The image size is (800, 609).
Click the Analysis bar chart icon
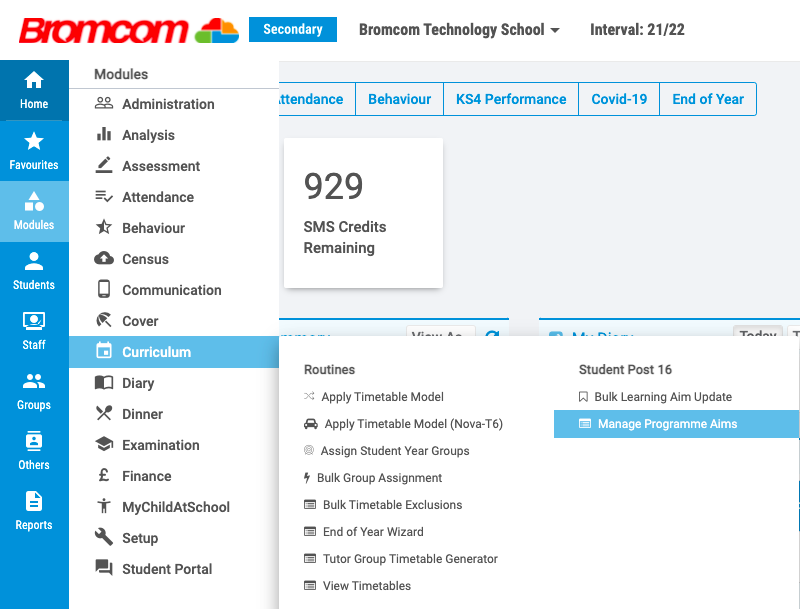[104, 135]
